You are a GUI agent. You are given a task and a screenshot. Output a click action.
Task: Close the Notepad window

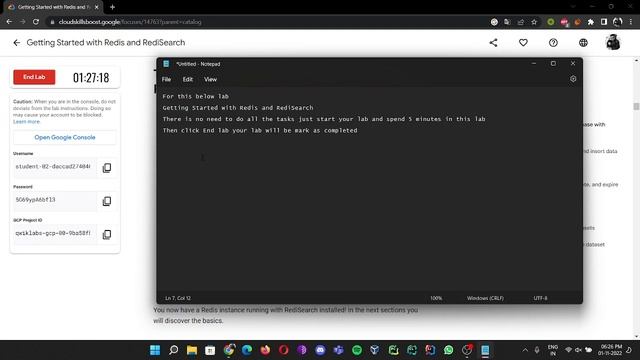pyautogui.click(x=573, y=64)
